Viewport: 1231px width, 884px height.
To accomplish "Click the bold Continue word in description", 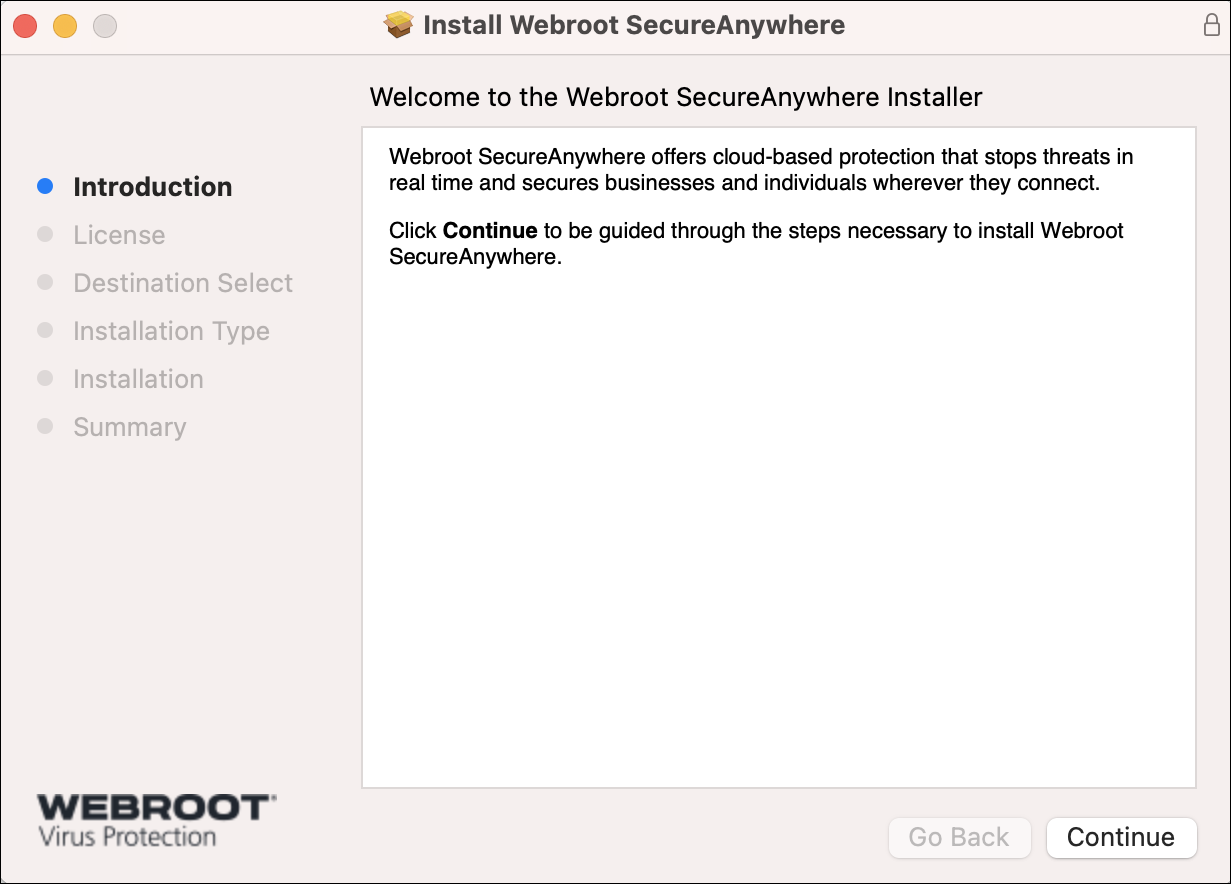I will point(489,230).
